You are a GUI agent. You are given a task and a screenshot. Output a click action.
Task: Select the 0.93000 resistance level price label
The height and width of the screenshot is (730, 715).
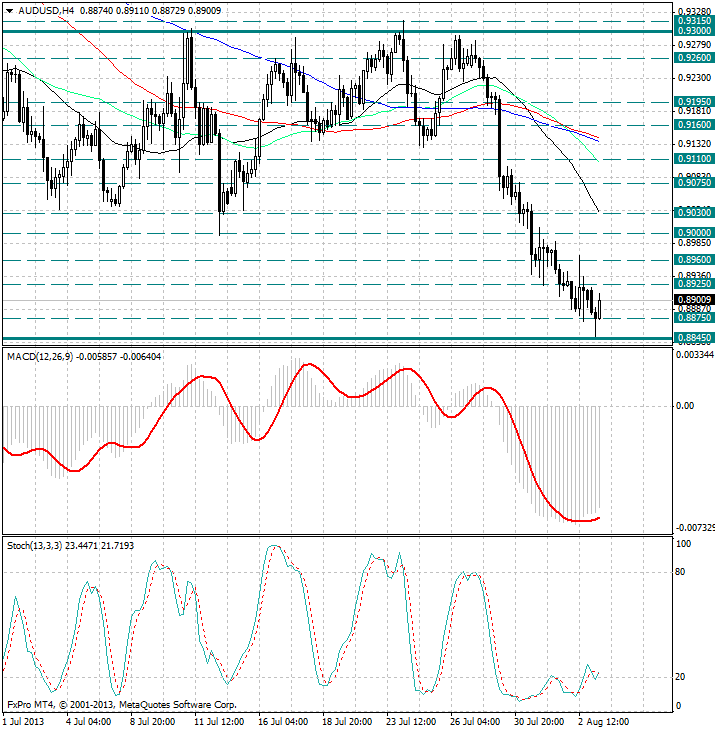pos(693,32)
